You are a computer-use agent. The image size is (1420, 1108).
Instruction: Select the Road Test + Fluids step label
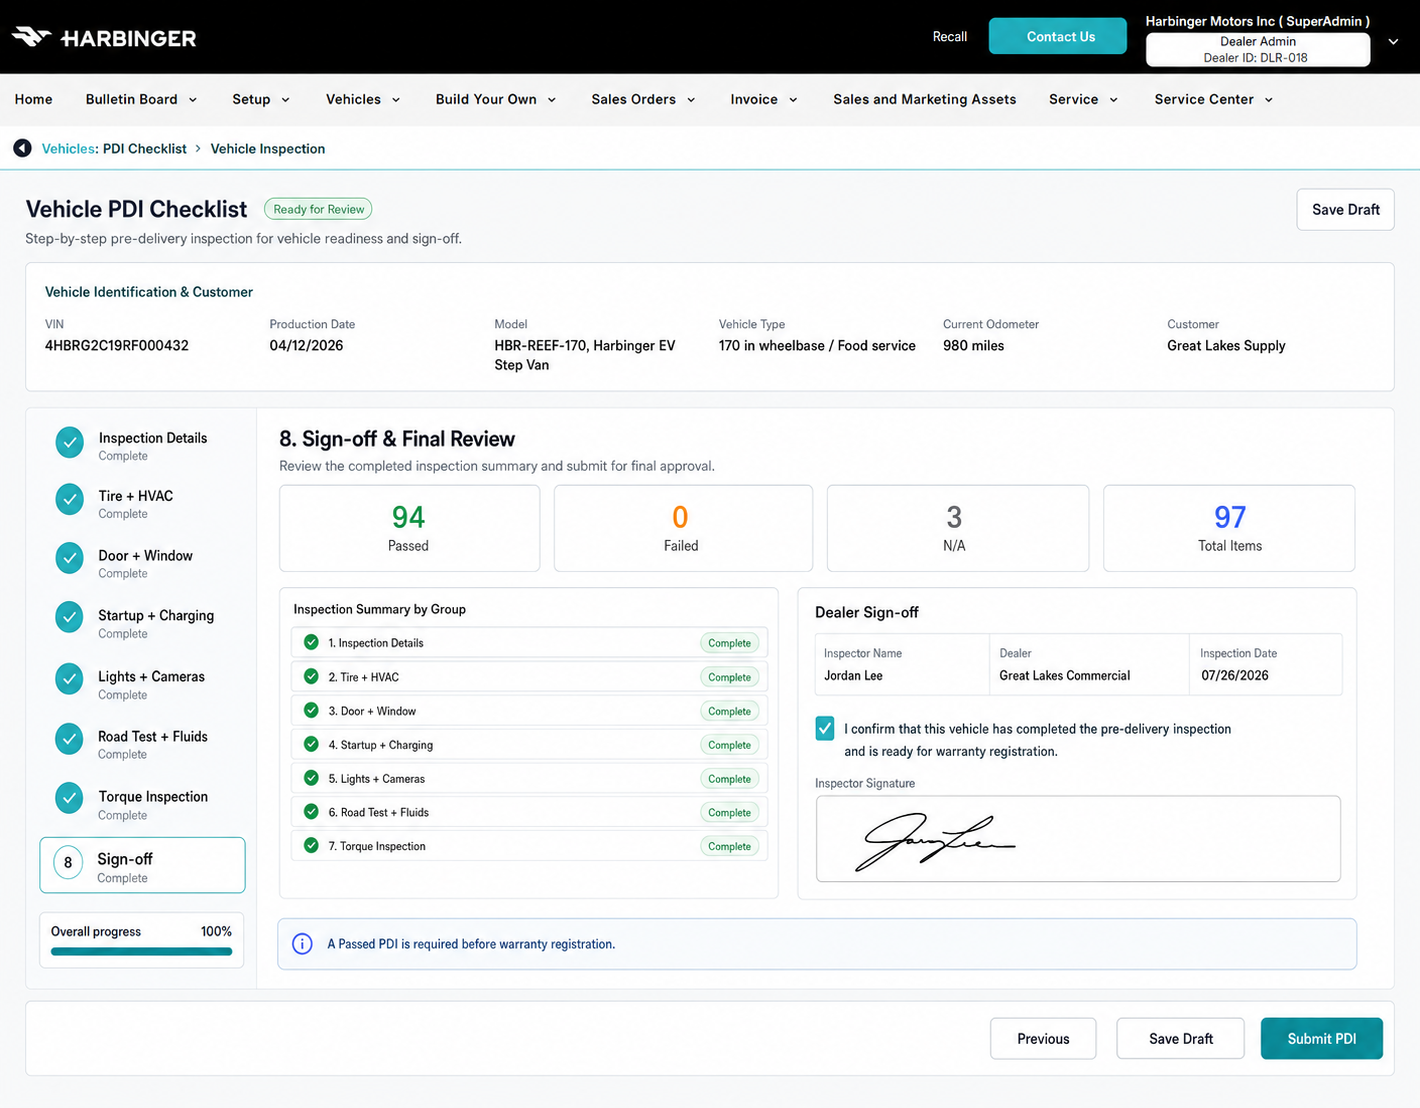pos(153,737)
